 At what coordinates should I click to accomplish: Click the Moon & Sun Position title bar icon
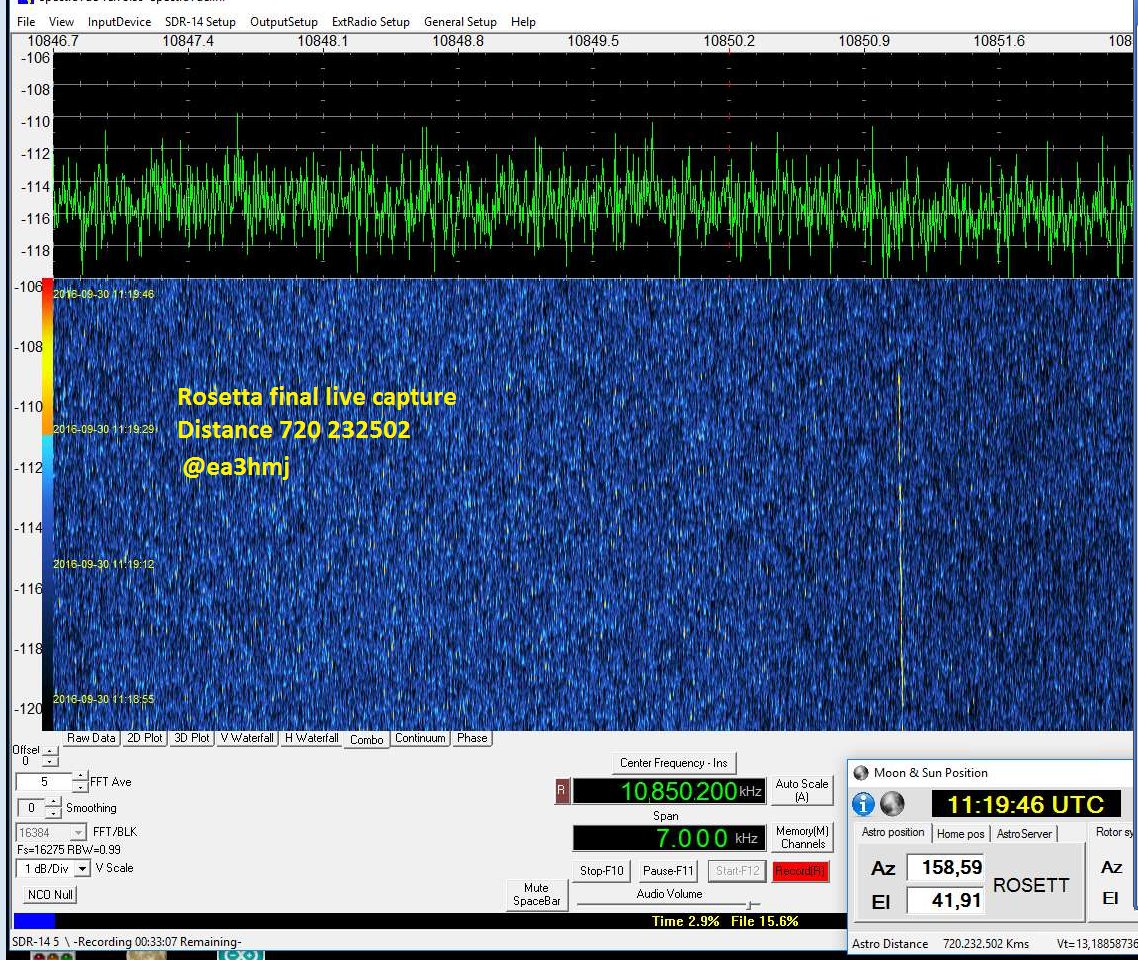(x=861, y=773)
